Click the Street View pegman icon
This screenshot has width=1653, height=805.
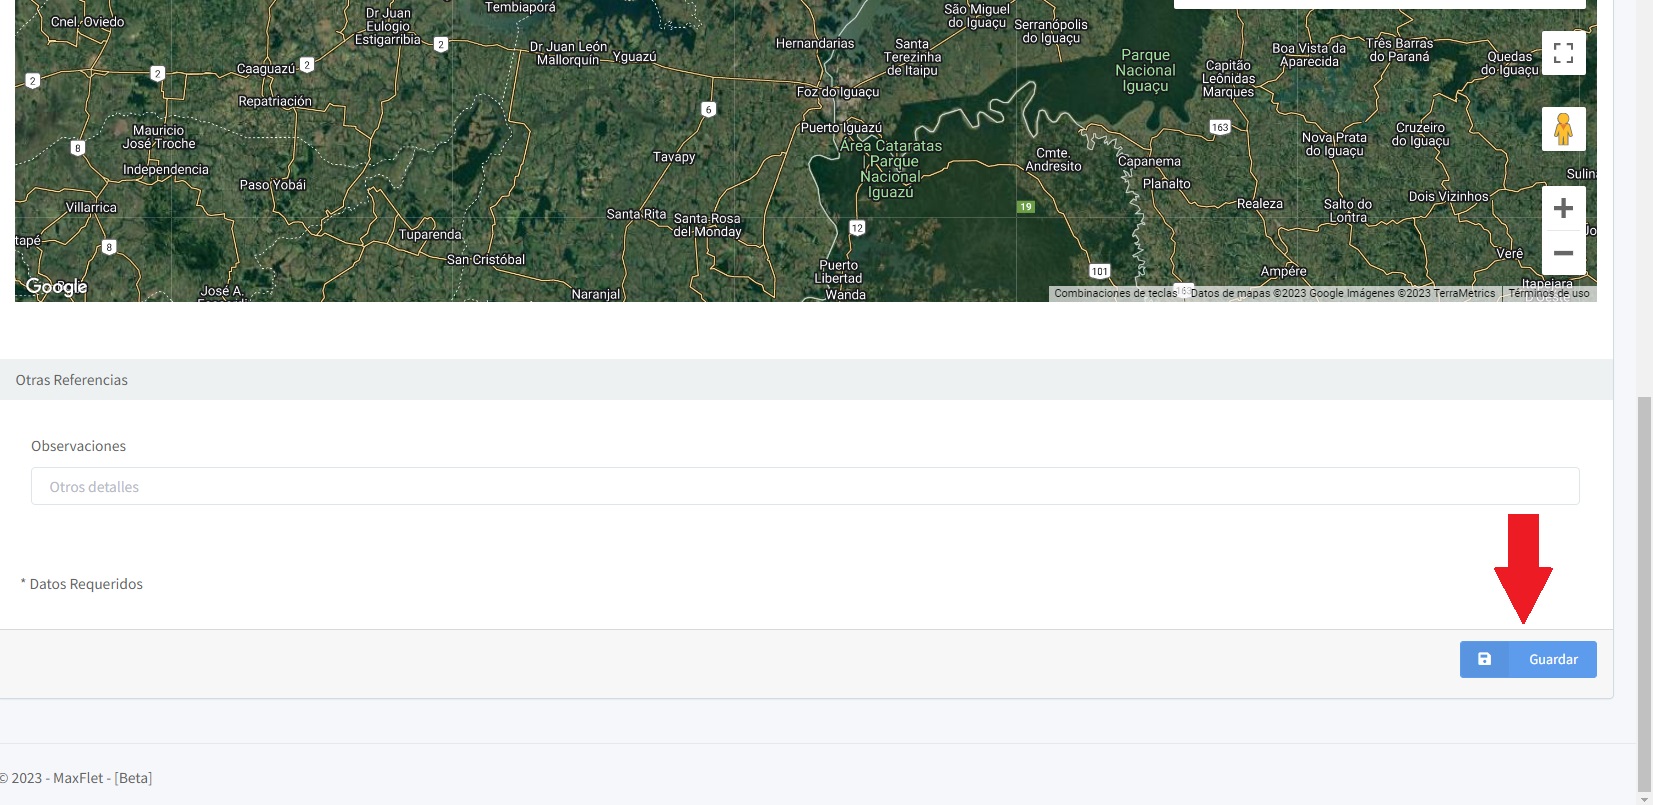[1563, 129]
